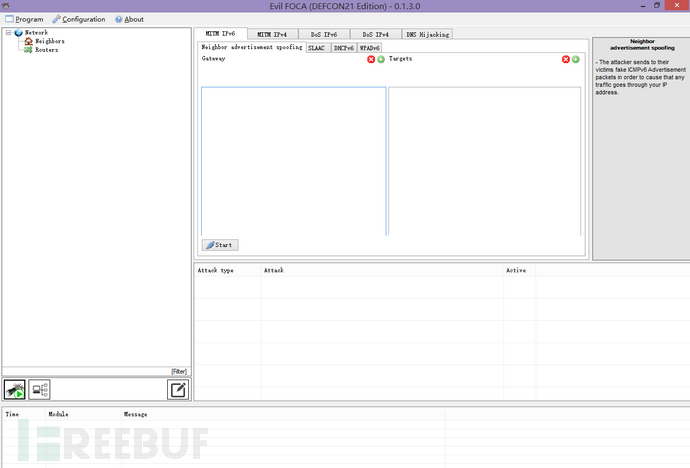Click the network scan play icon
The height and width of the screenshot is (468, 690).
point(15,390)
